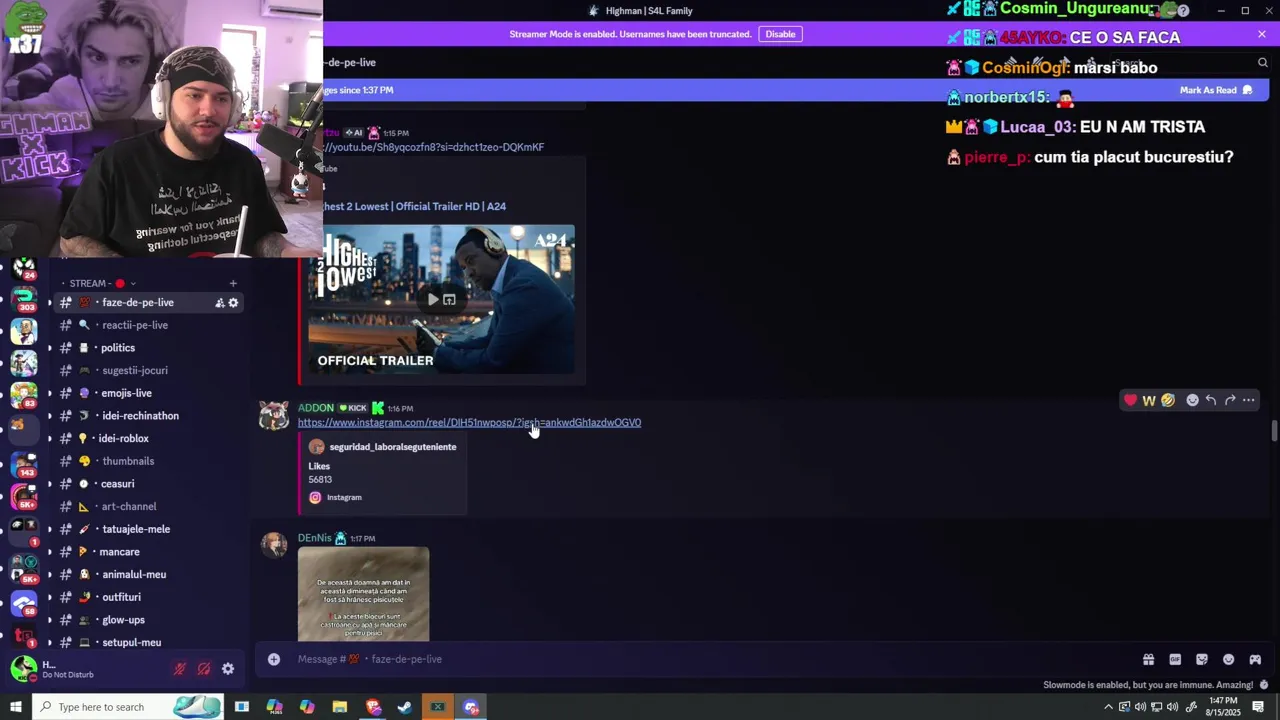This screenshot has width=1280, height=720.
Task: Open DEnNis's posted image thumbnail
Action: point(363,594)
